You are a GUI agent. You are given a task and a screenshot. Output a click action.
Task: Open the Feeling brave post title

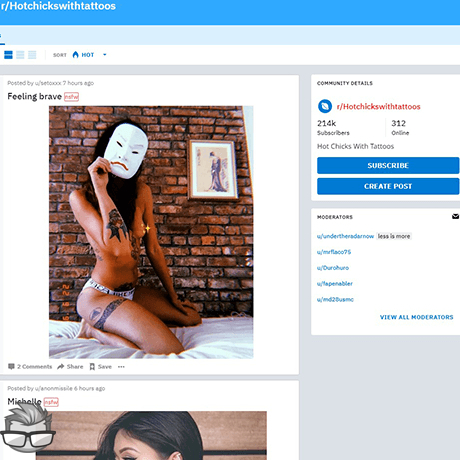[35, 97]
